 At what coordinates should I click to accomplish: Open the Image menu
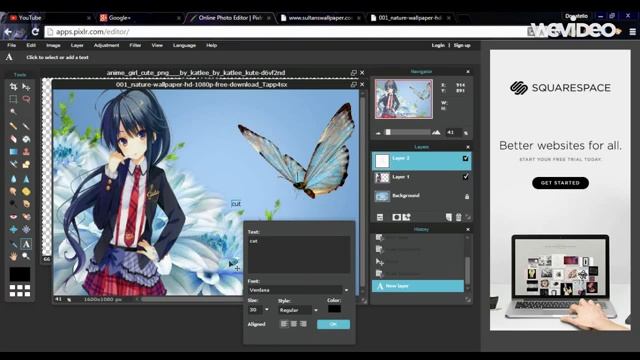(53, 45)
